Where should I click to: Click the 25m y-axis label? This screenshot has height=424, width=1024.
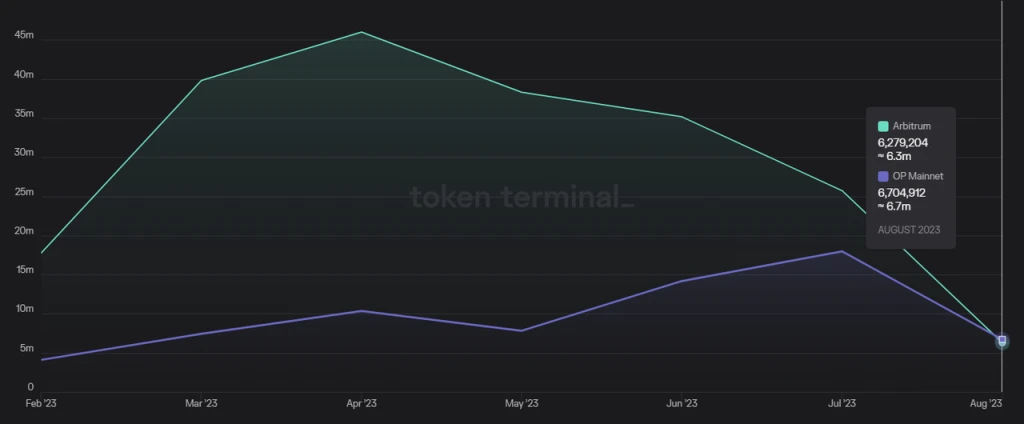(24, 191)
